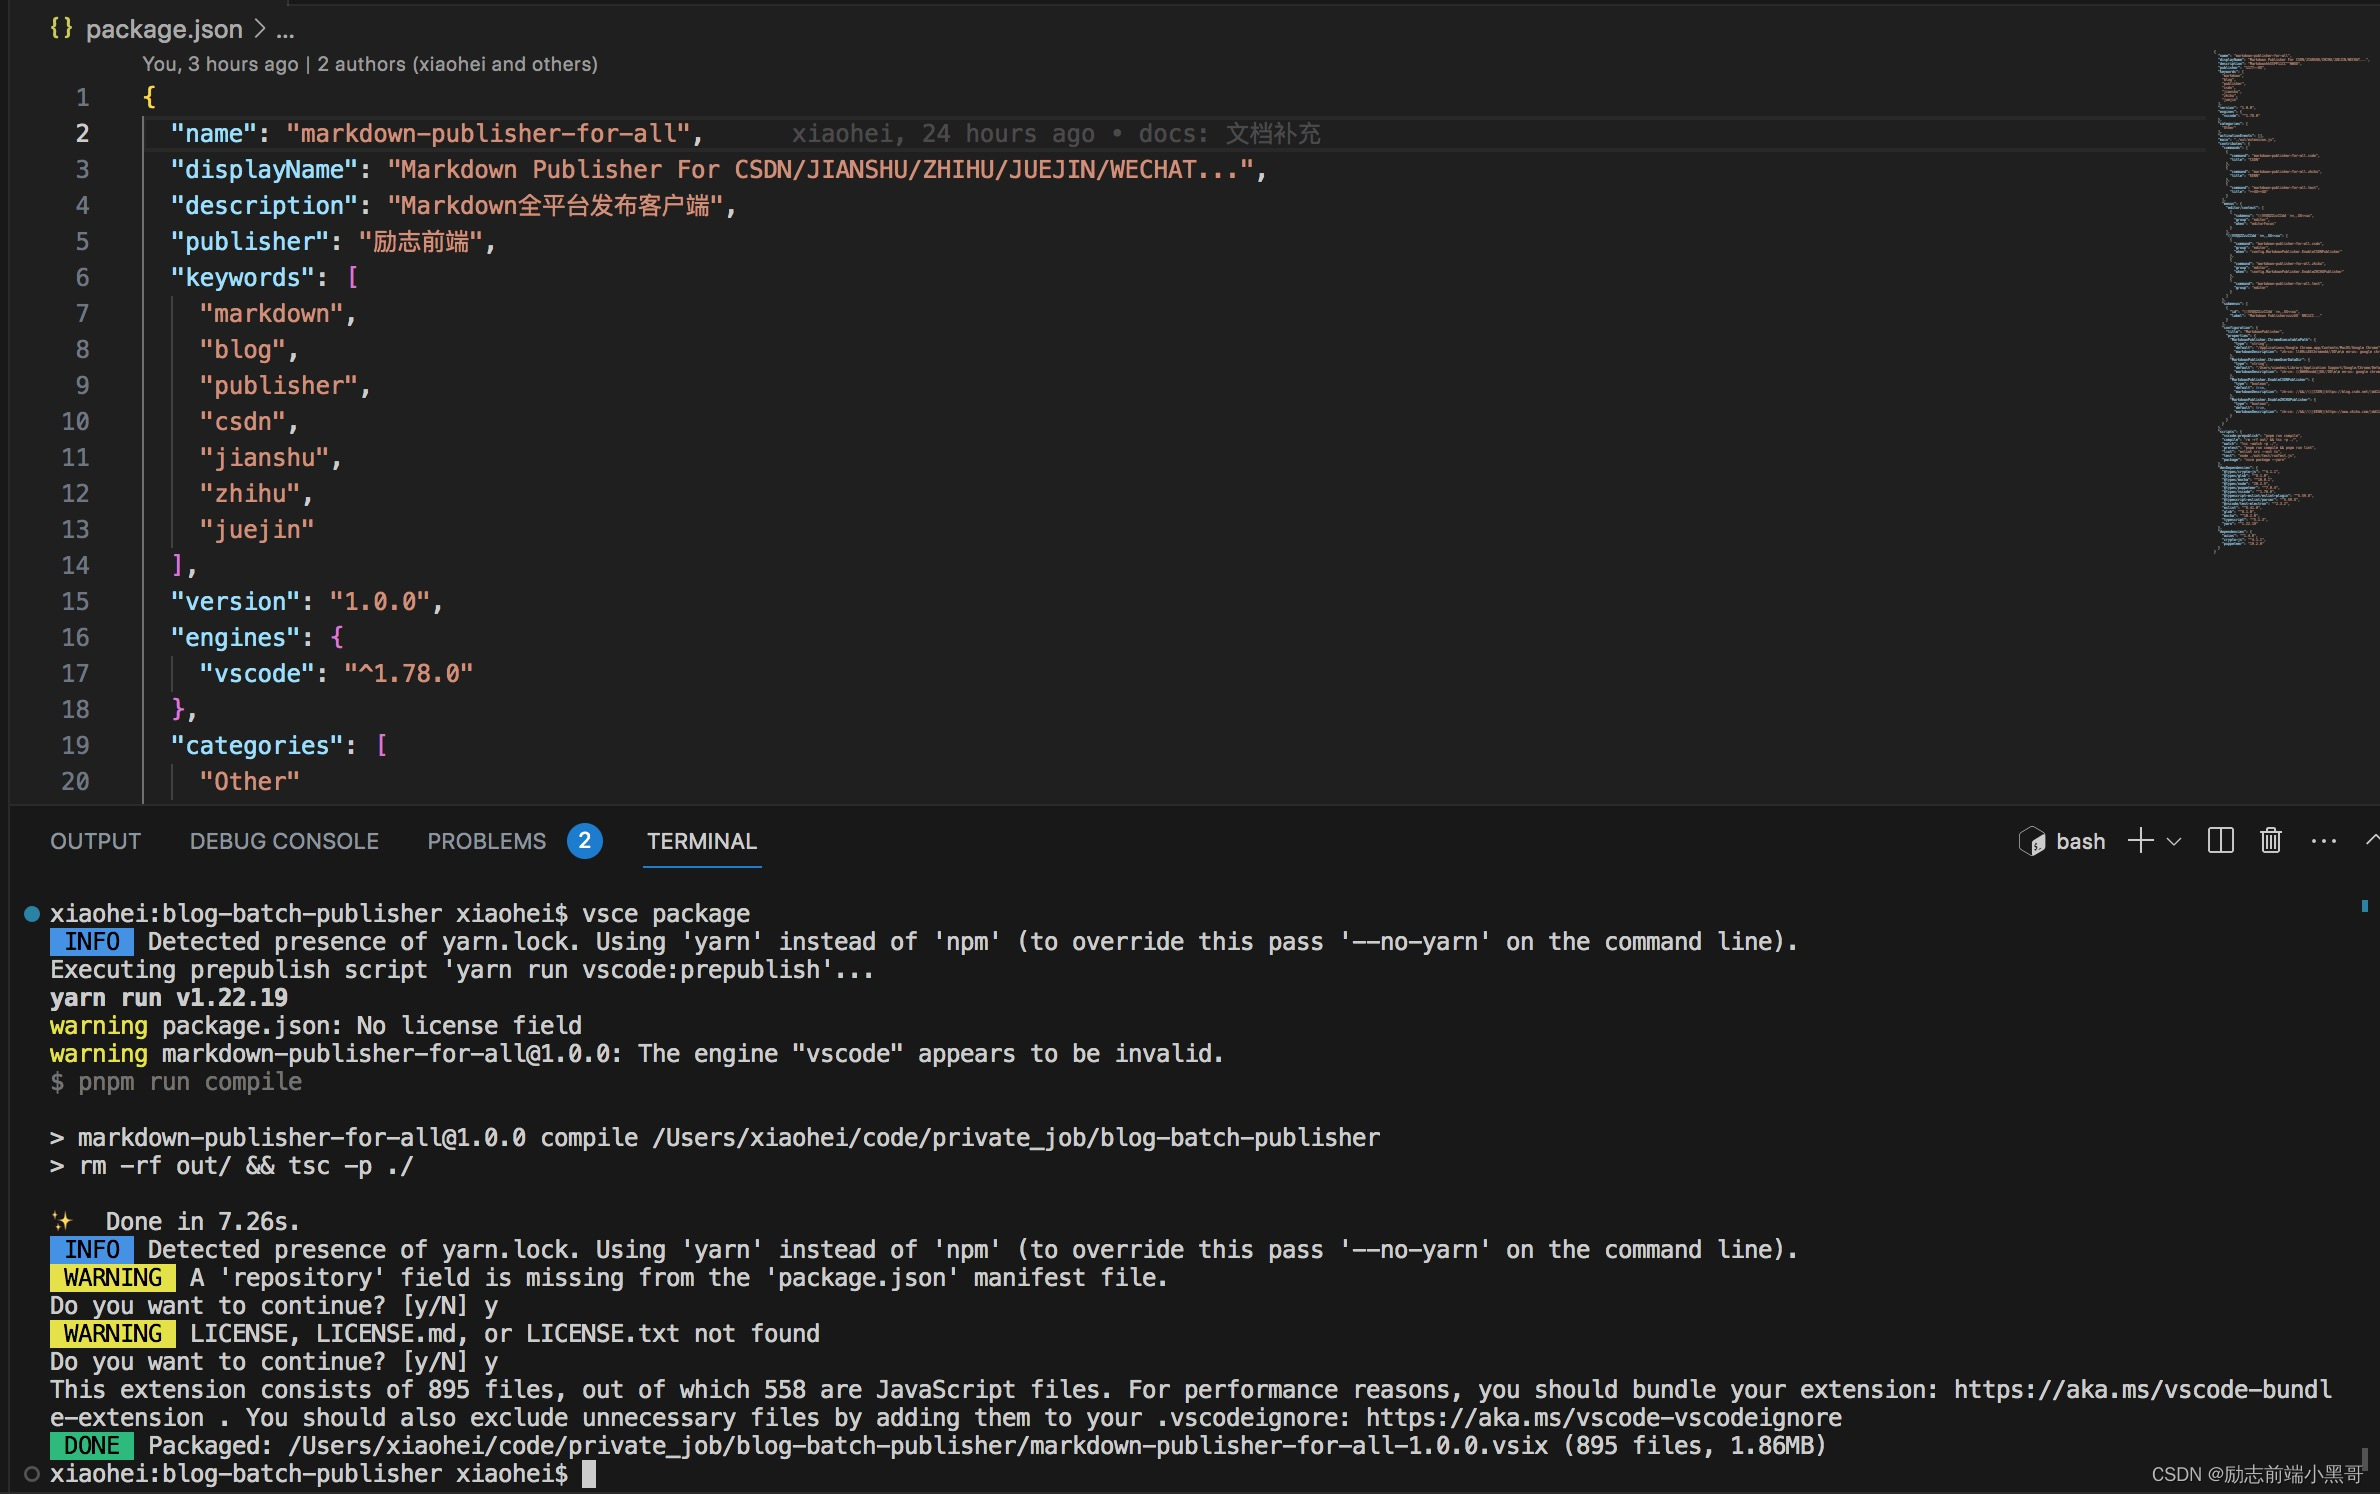Select line number 15 in the editor

75,601
